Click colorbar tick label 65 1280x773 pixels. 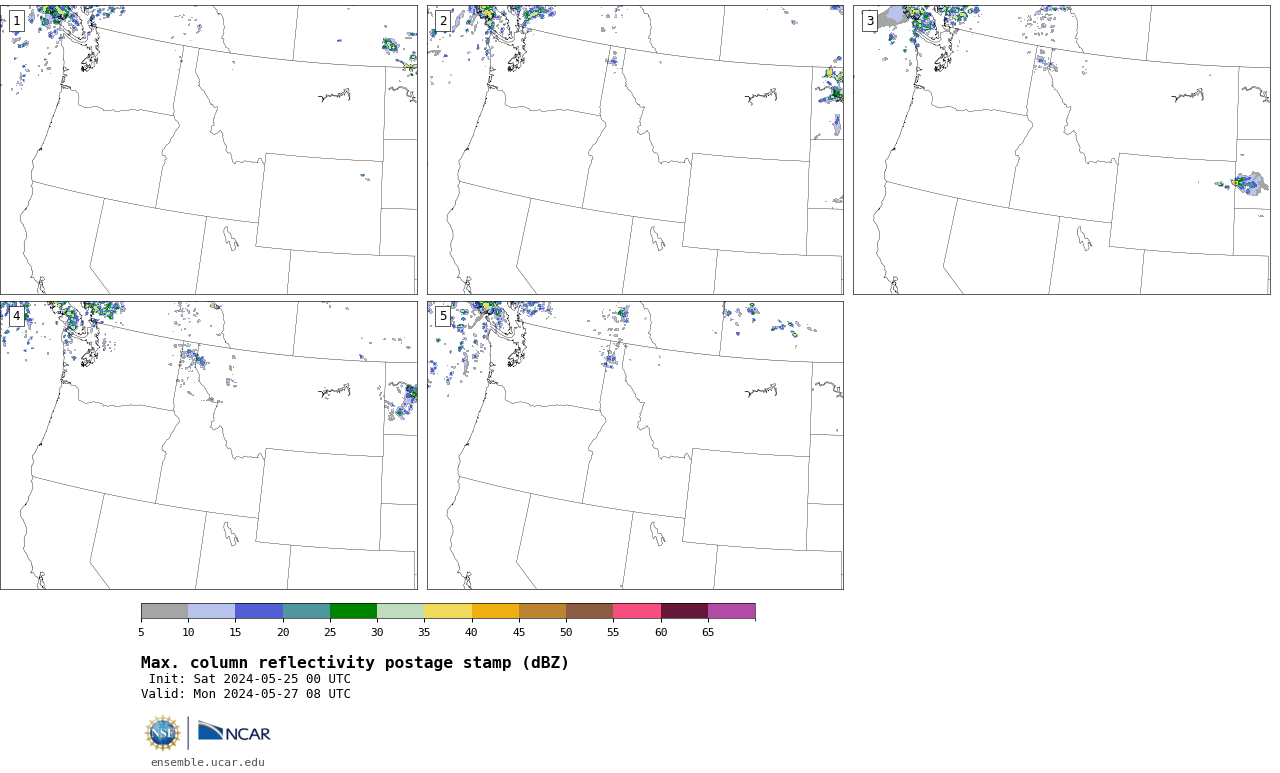[708, 632]
